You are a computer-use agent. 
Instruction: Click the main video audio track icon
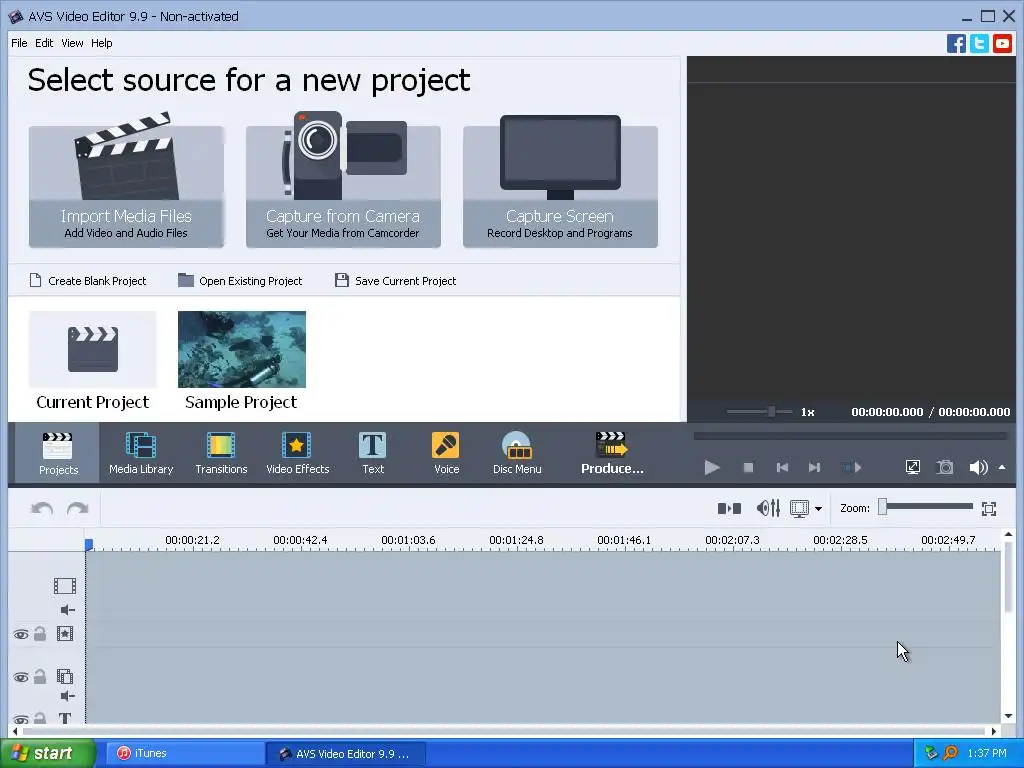[68, 610]
